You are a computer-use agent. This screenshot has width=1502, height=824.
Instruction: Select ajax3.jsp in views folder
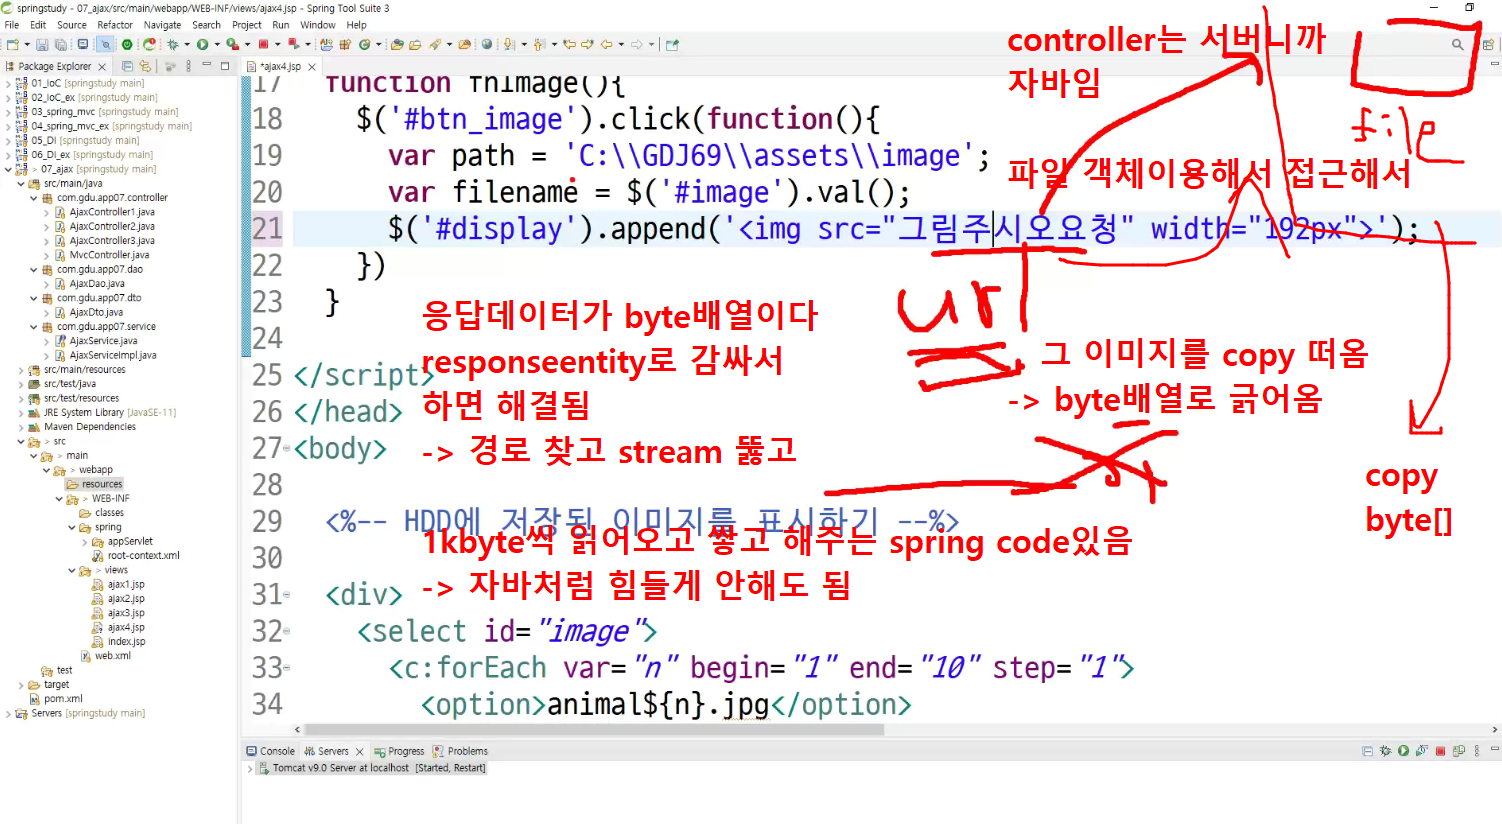point(118,613)
